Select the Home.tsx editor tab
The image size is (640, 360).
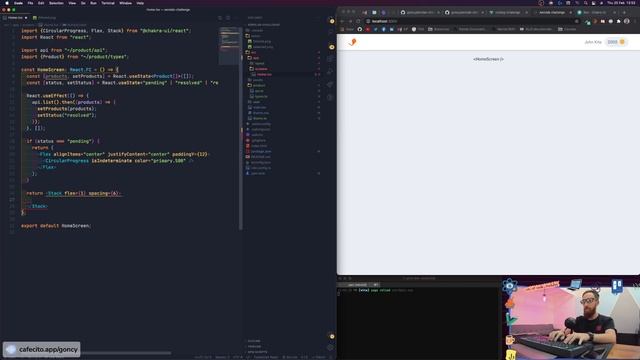point(16,18)
